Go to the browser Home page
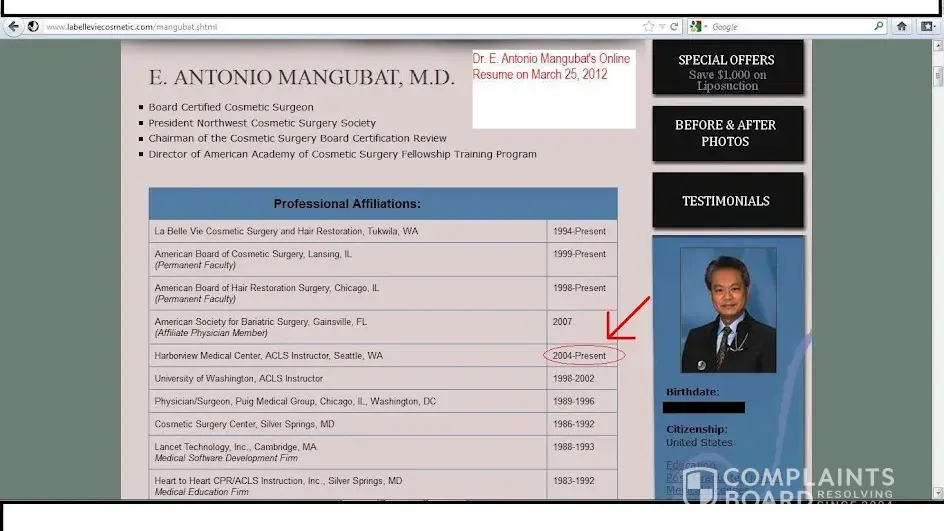Screen dimensions: 944x531 click(x=902, y=27)
